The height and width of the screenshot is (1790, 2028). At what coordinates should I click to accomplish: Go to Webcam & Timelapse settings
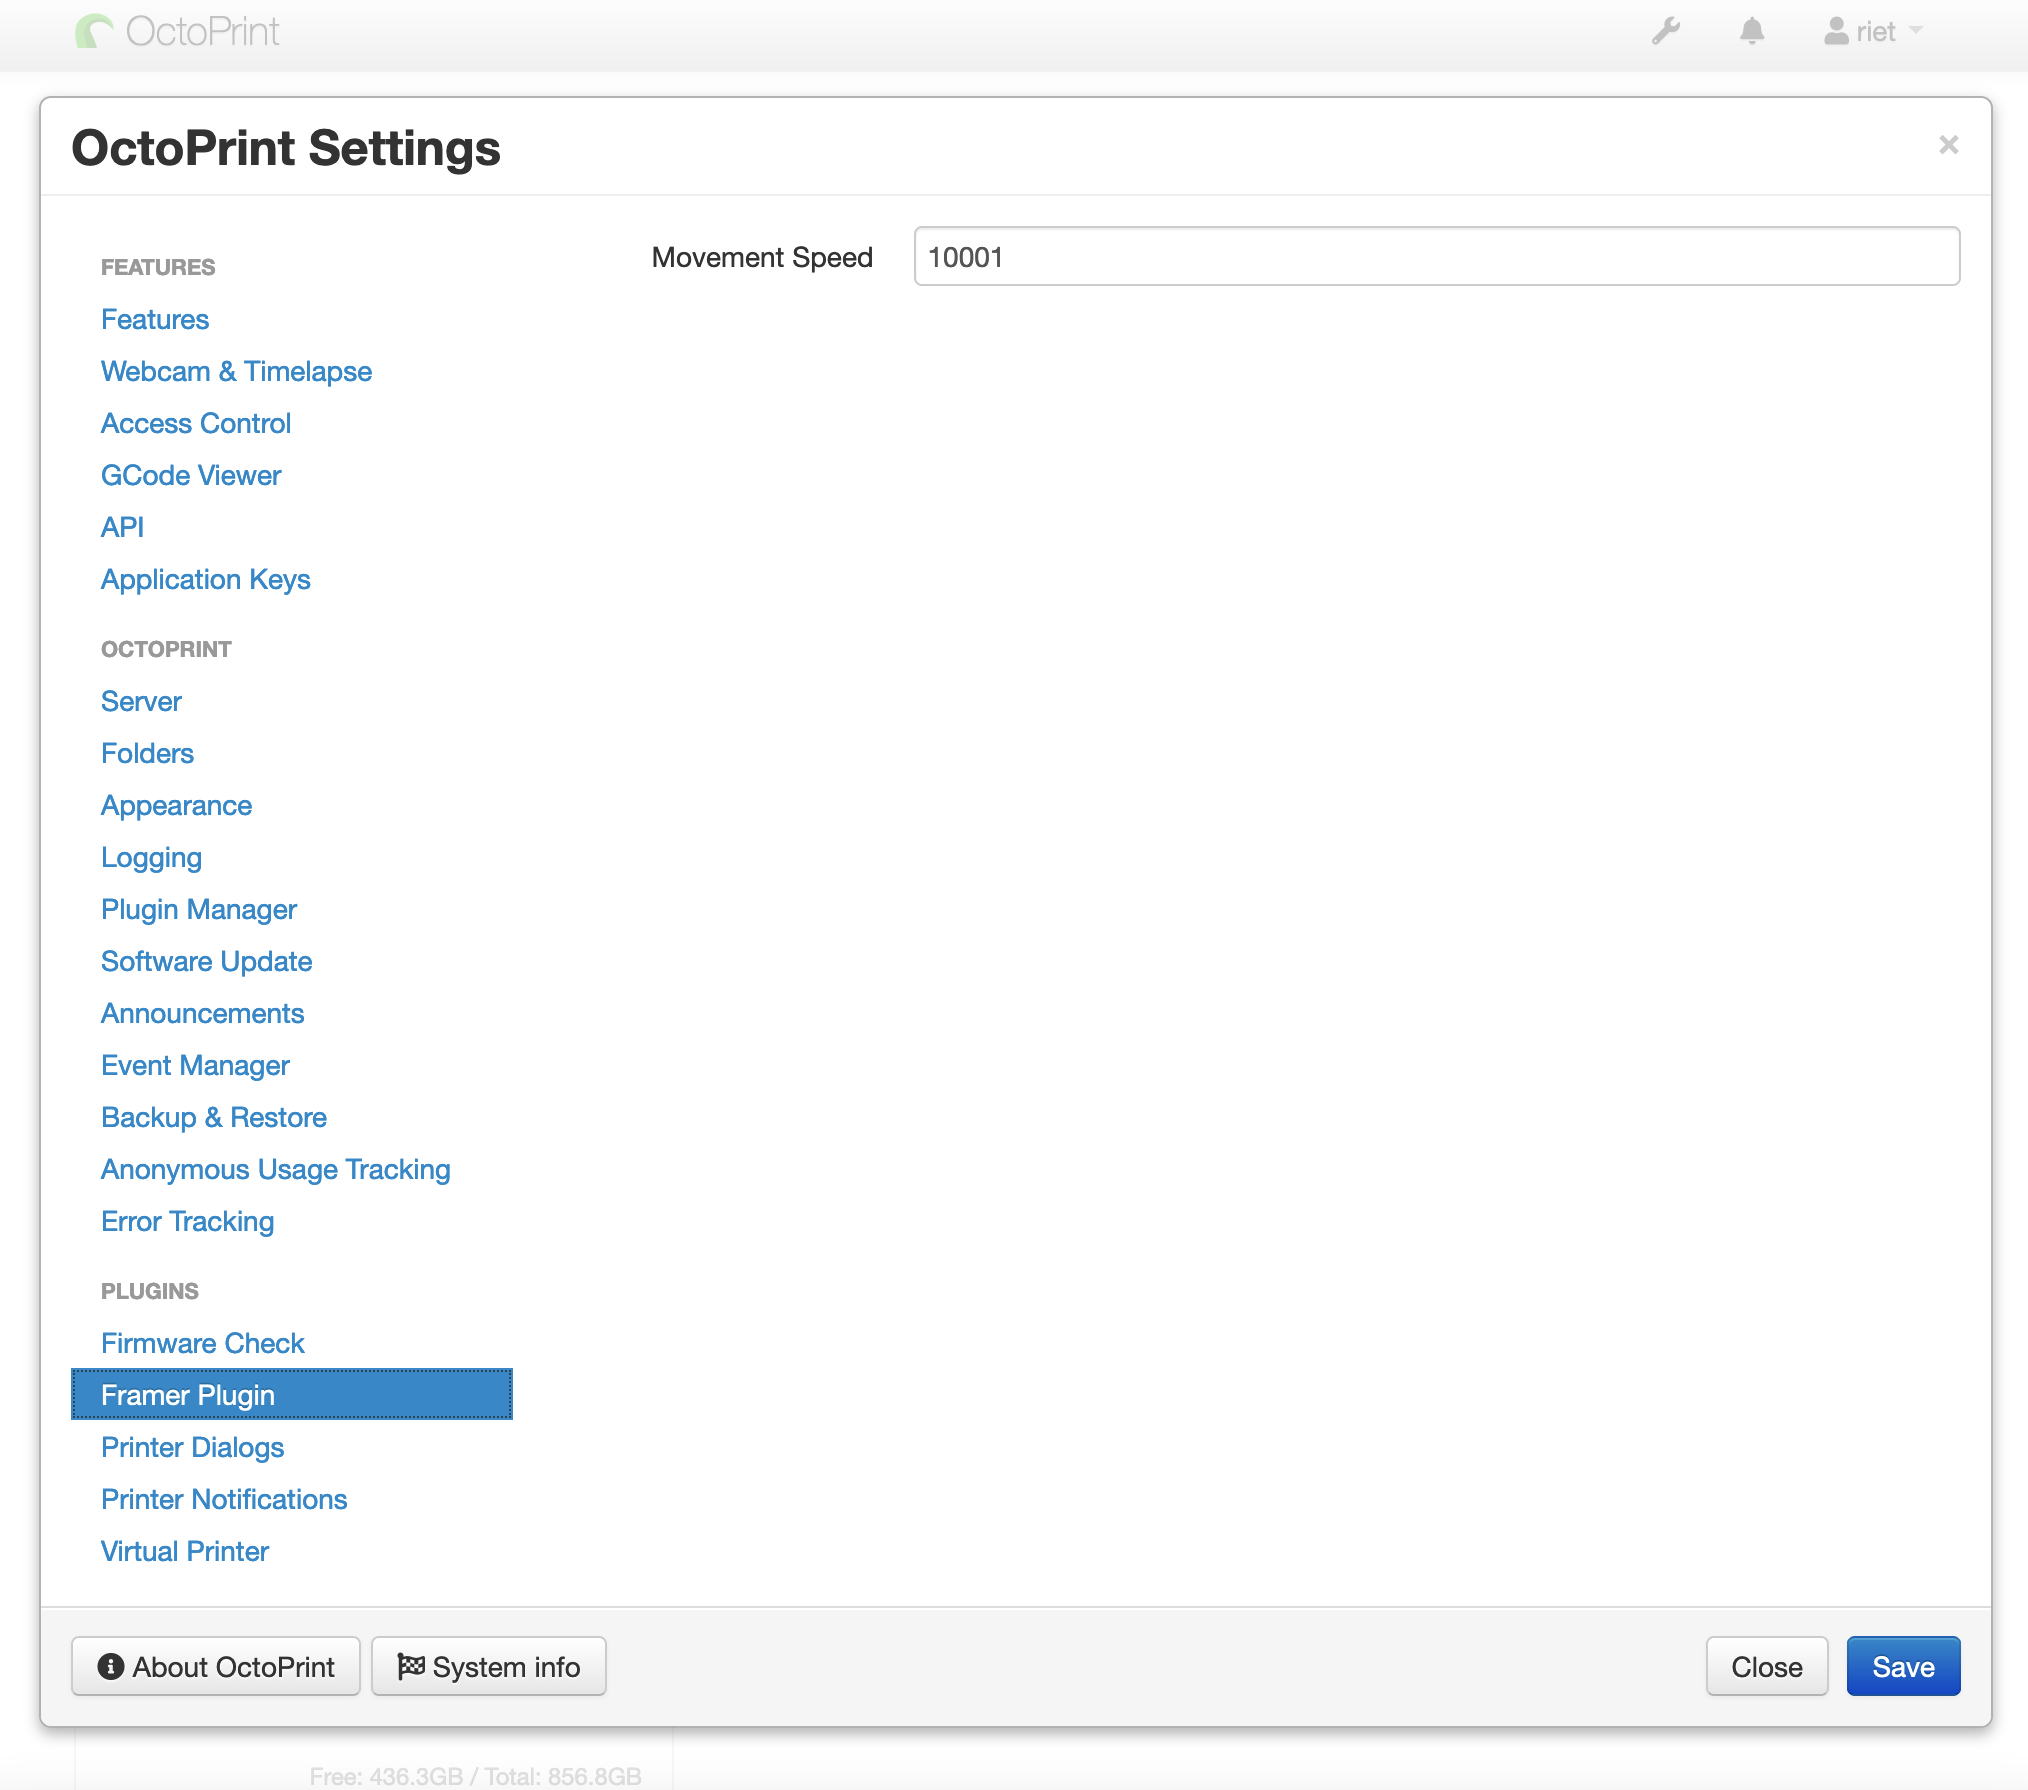click(x=236, y=371)
